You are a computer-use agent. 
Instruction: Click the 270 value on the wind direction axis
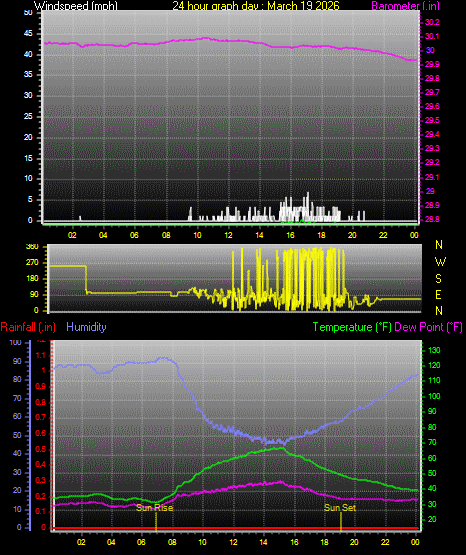click(32, 263)
